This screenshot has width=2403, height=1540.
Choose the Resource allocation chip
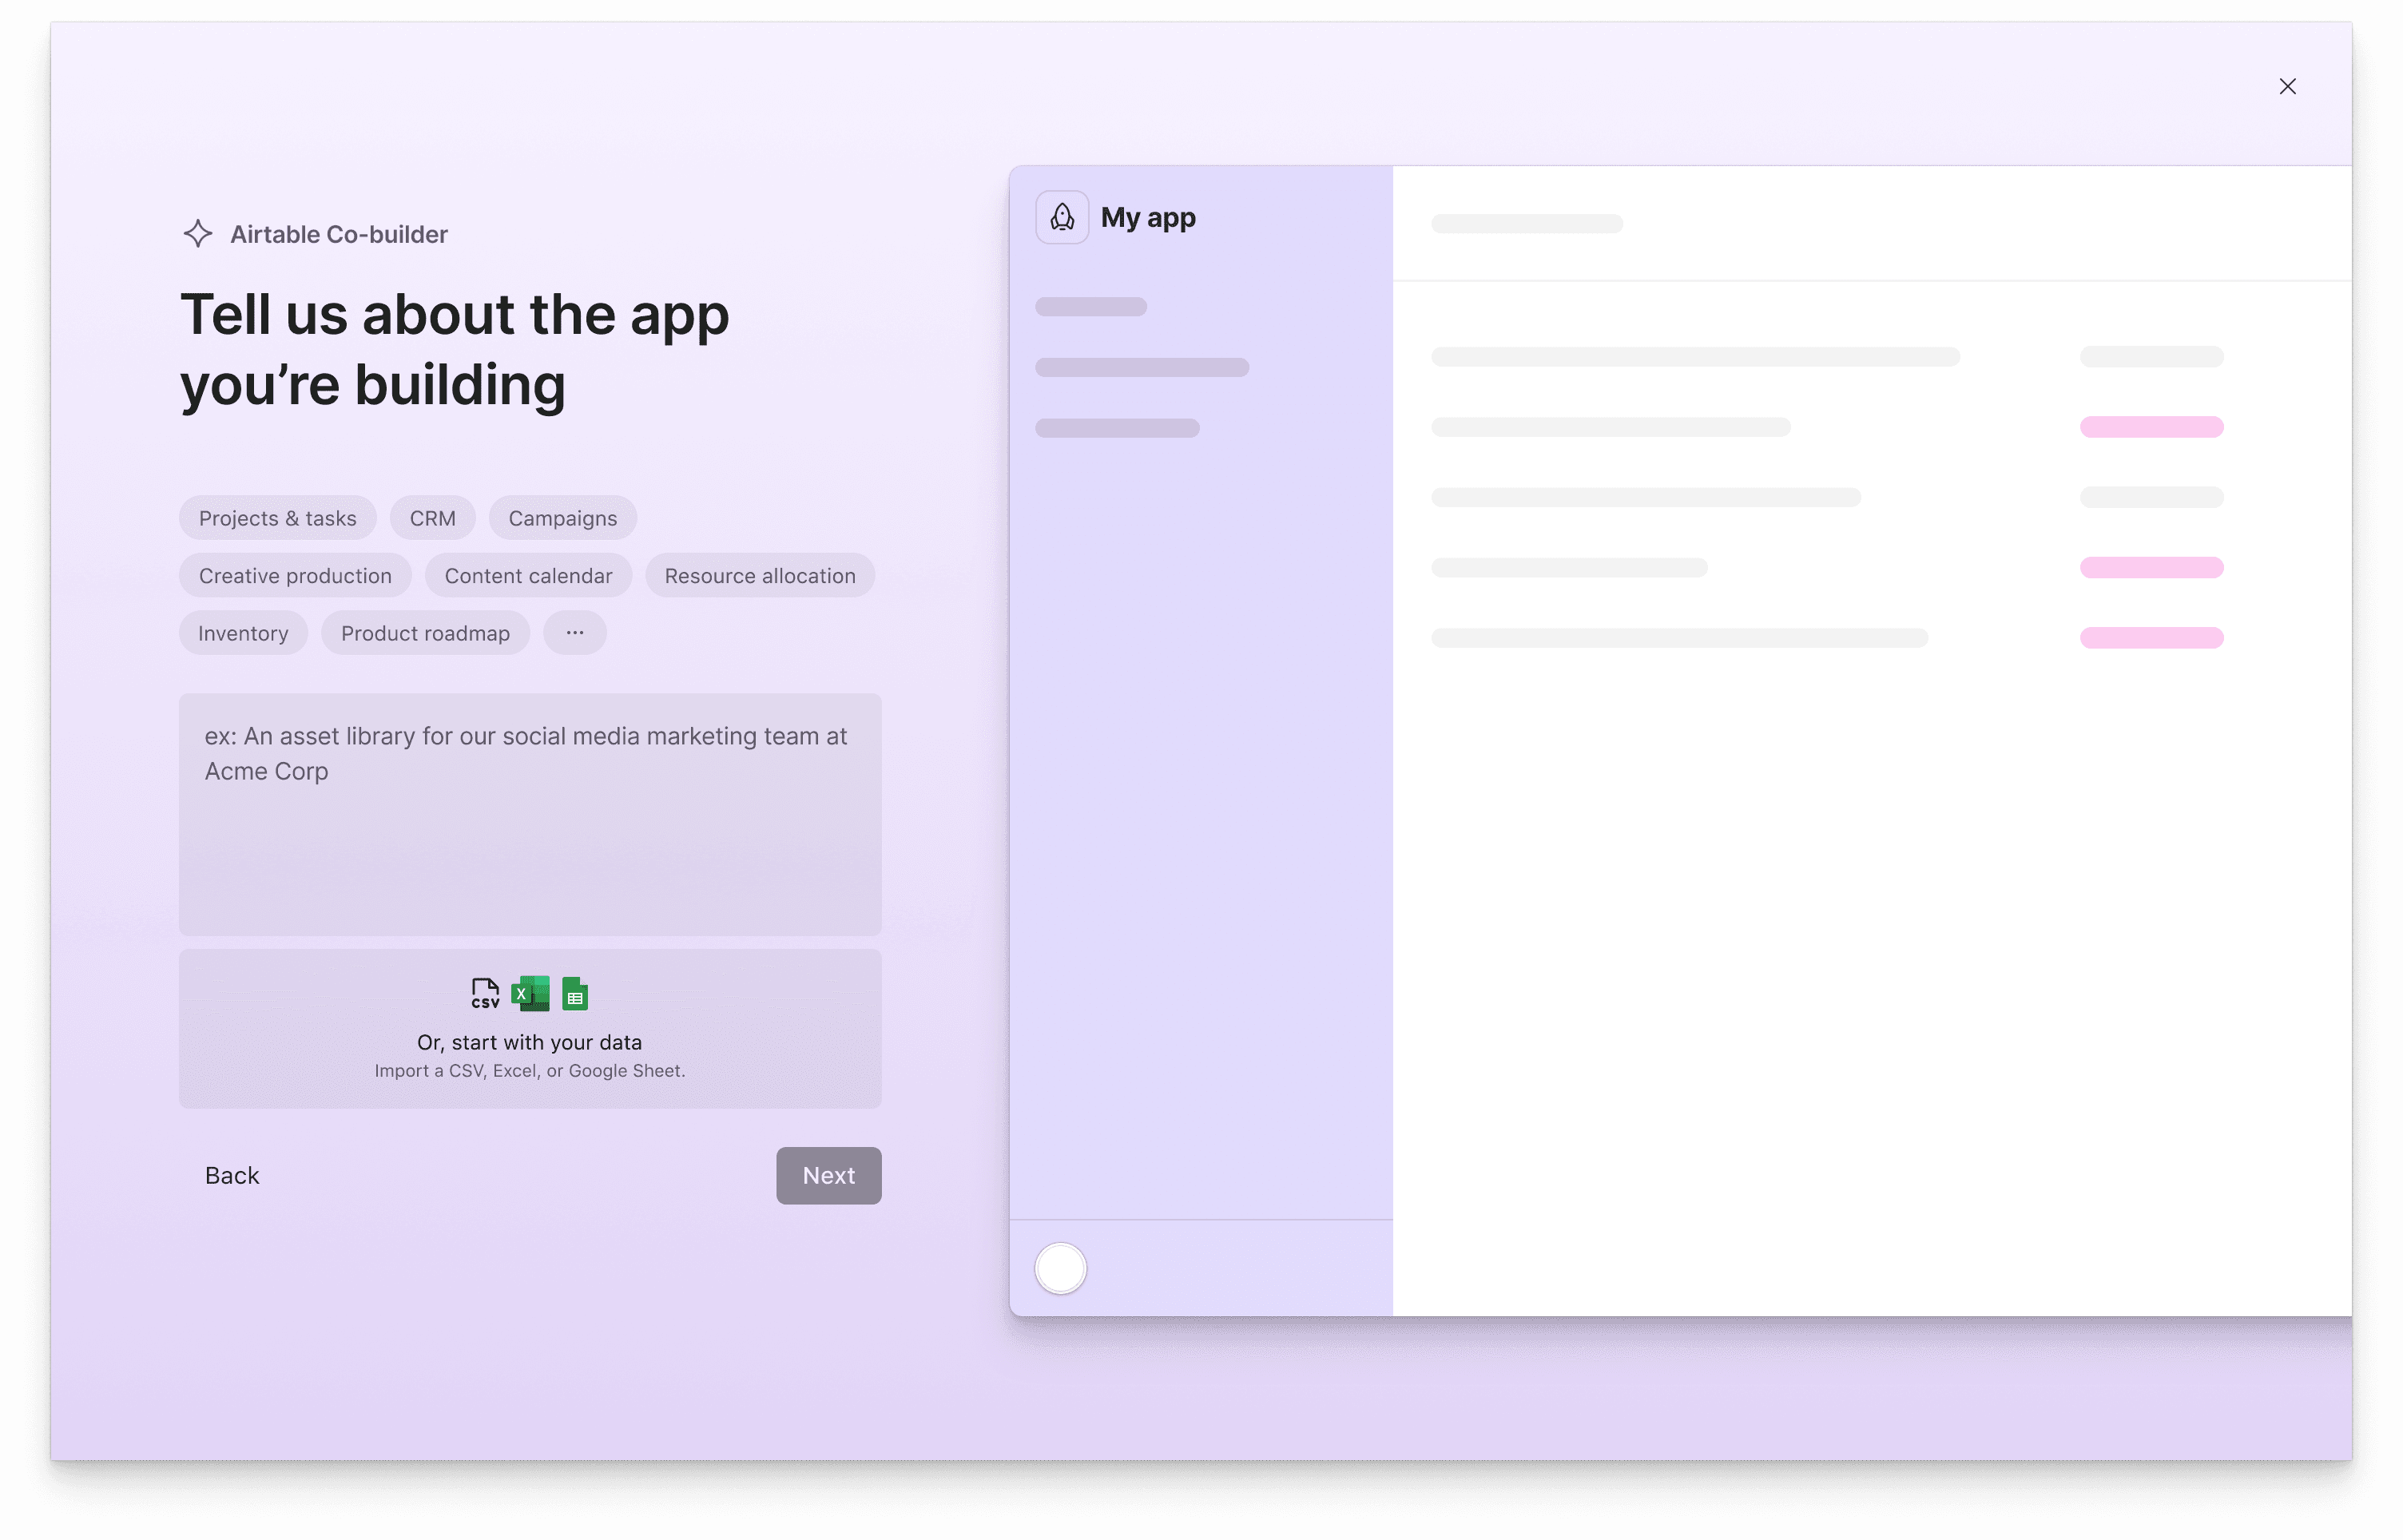[x=760, y=576]
